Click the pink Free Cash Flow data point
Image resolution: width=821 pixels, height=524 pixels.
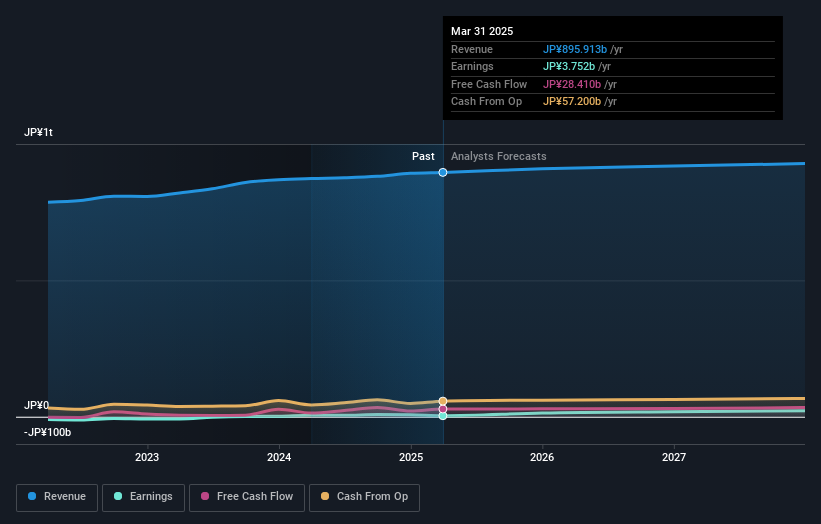(x=443, y=409)
